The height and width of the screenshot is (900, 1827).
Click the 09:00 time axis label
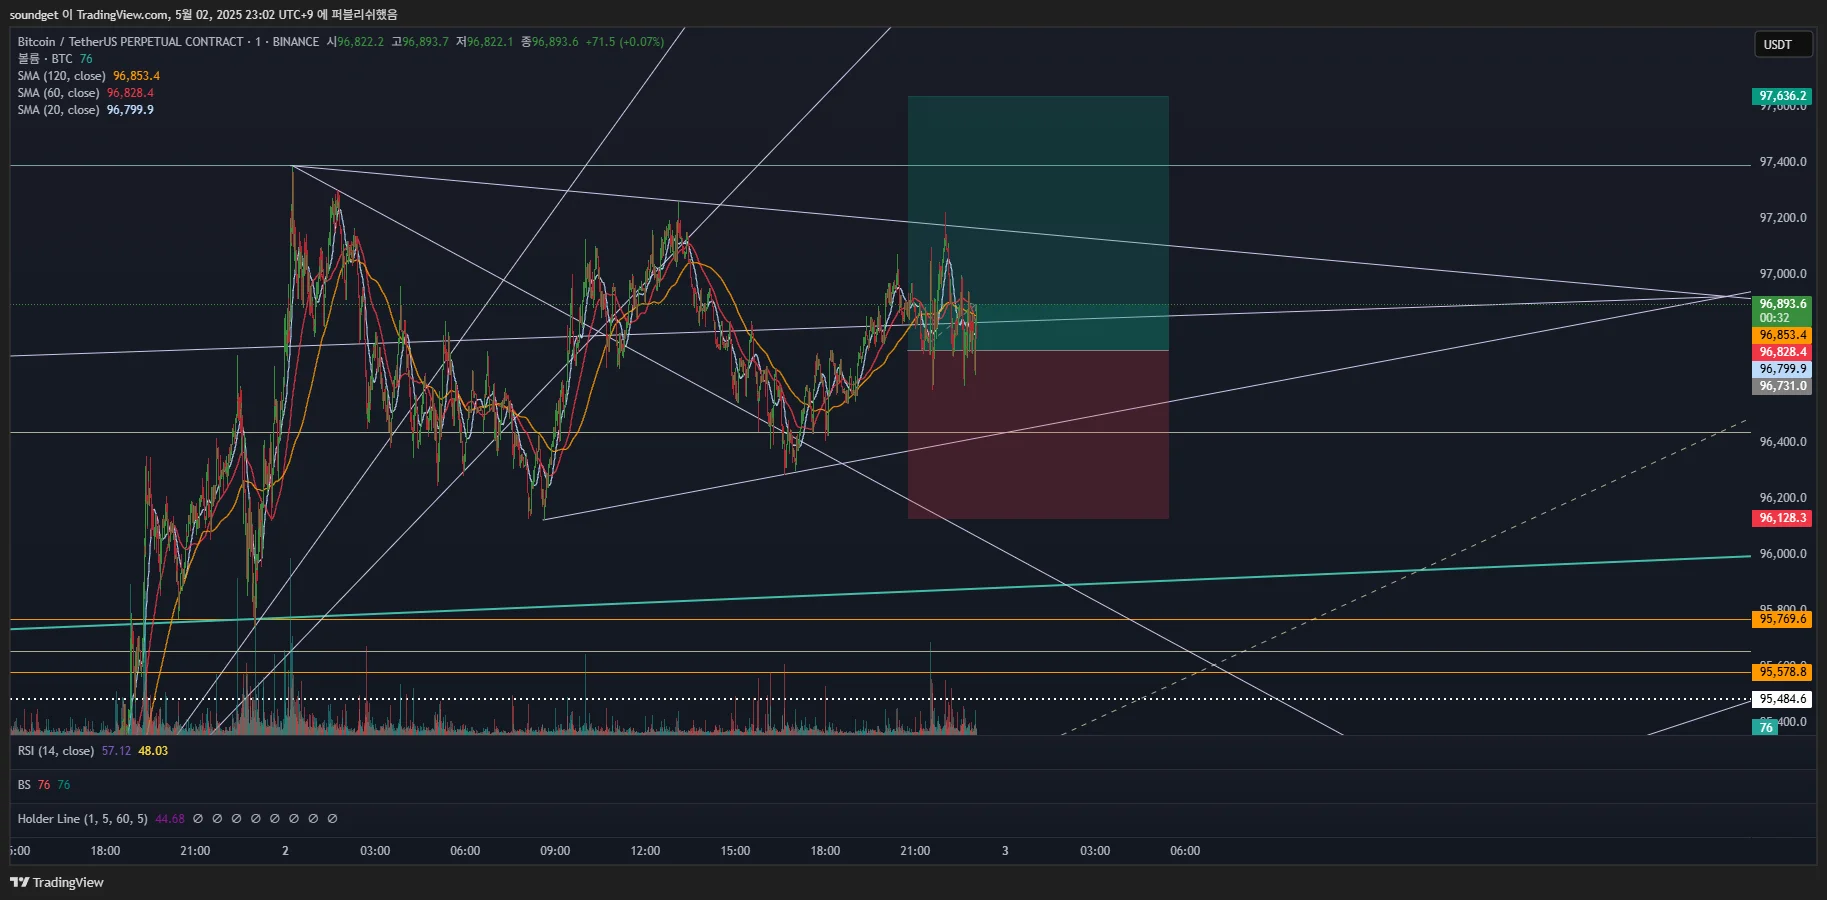pos(555,851)
